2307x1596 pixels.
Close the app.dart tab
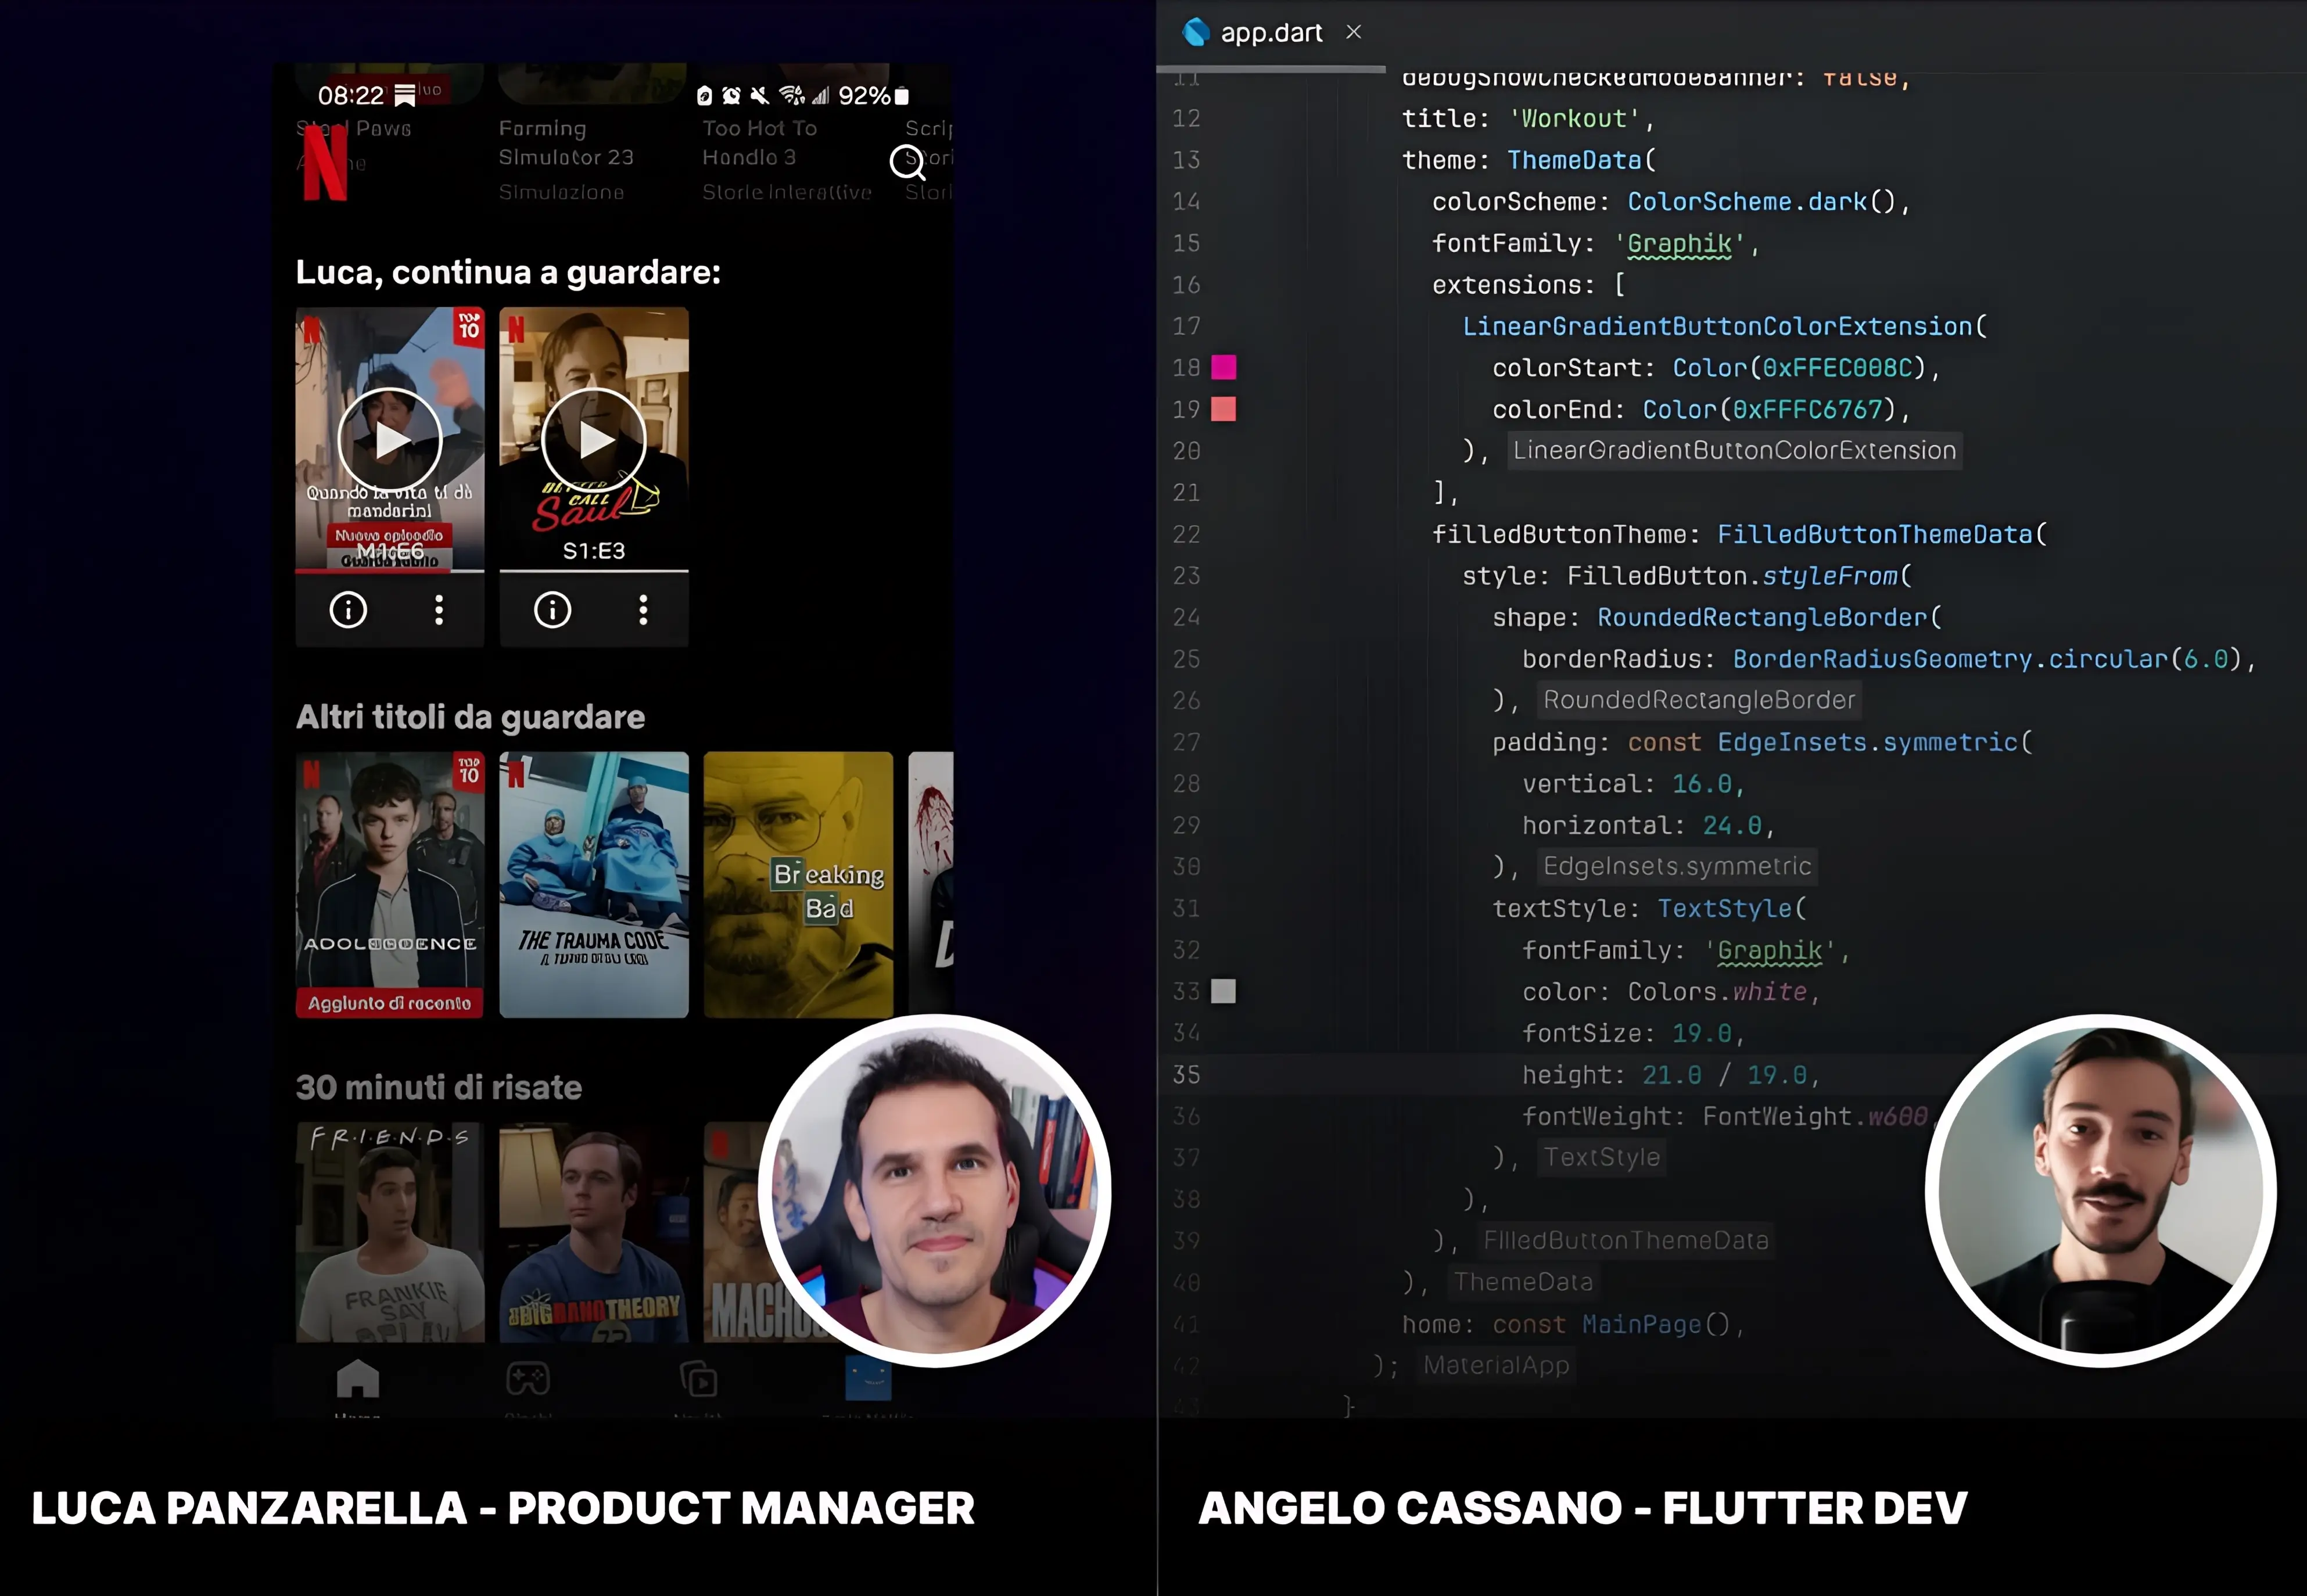point(1353,33)
